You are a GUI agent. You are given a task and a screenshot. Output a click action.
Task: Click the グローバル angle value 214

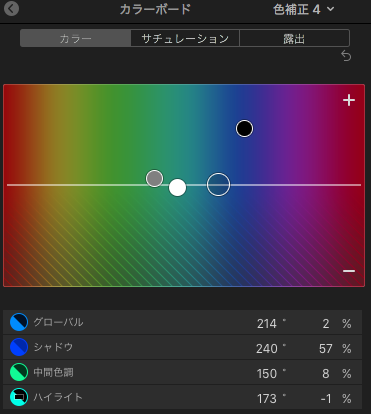click(x=267, y=324)
